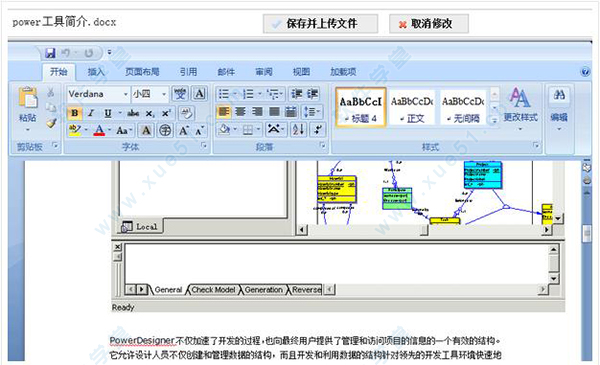
Task: Open the Verdana font name dropdown
Action: pos(126,94)
